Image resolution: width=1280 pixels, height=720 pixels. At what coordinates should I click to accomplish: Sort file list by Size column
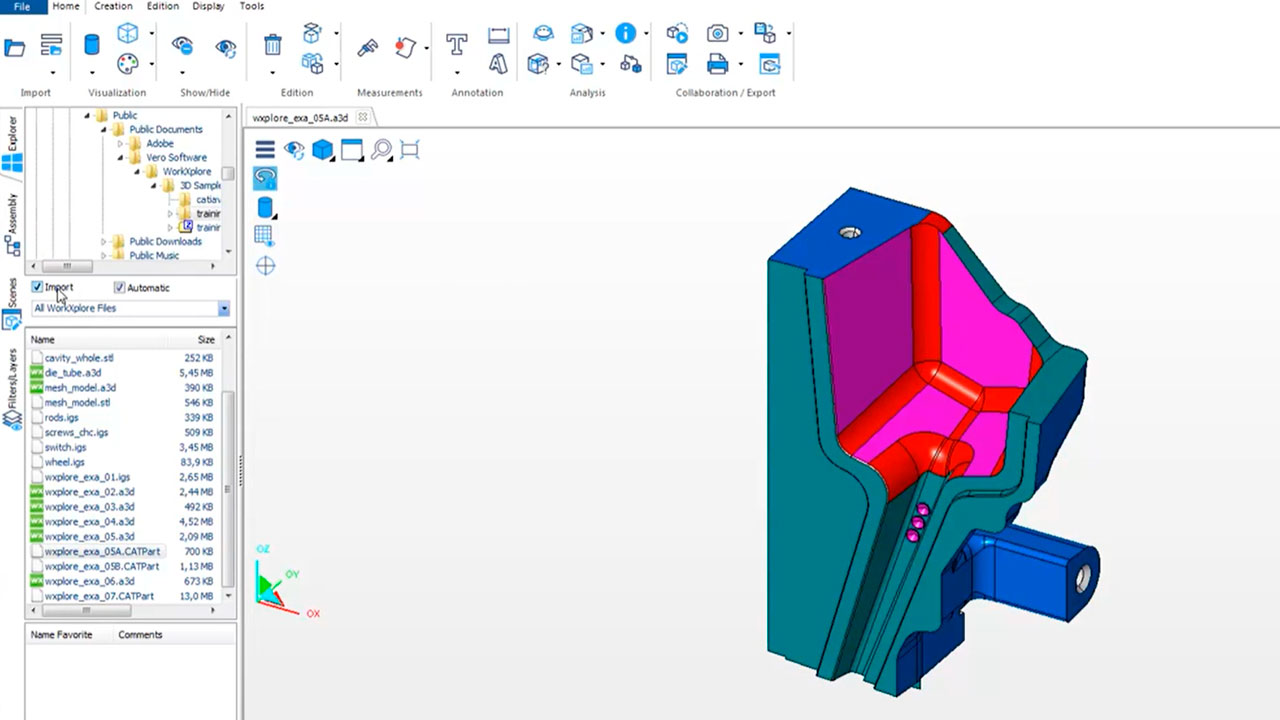coord(206,340)
